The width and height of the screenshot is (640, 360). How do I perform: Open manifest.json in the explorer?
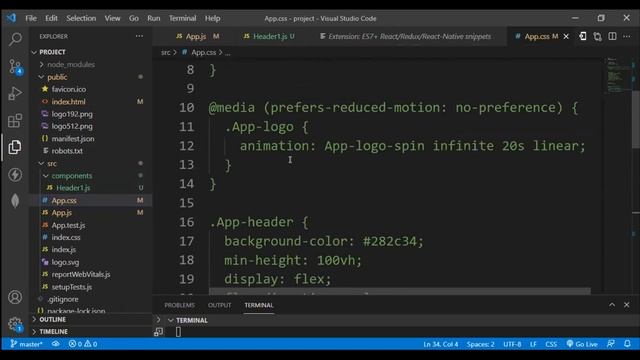(x=73, y=139)
